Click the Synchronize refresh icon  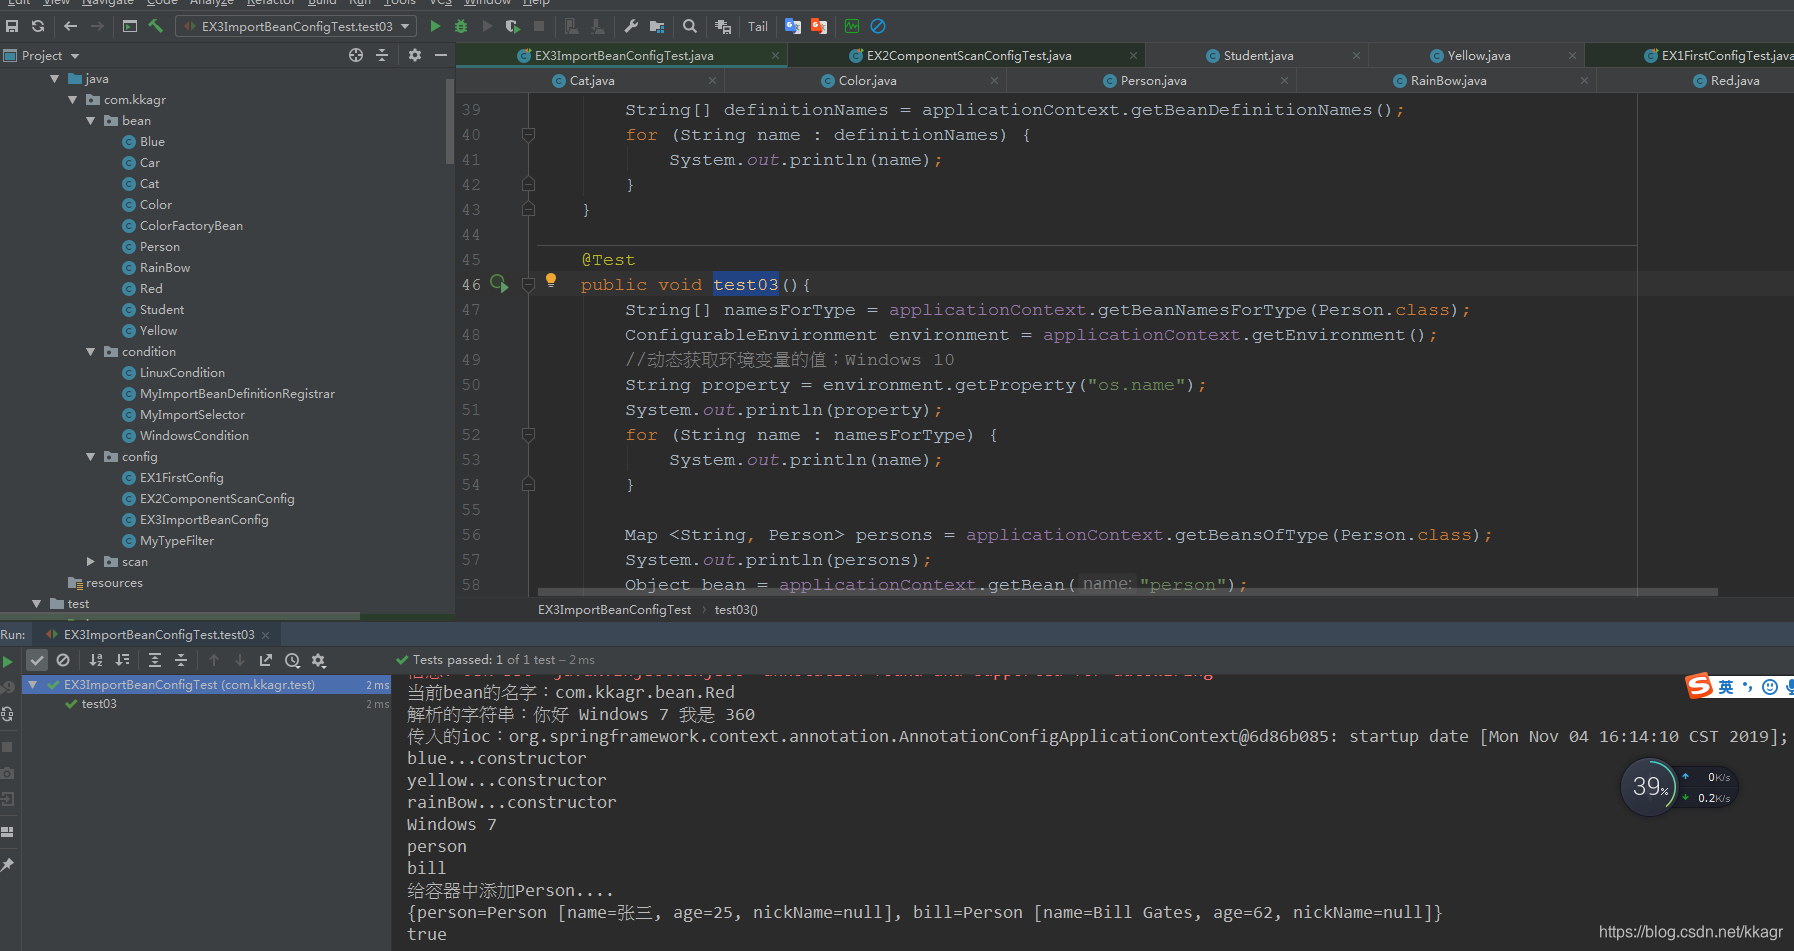coord(38,26)
